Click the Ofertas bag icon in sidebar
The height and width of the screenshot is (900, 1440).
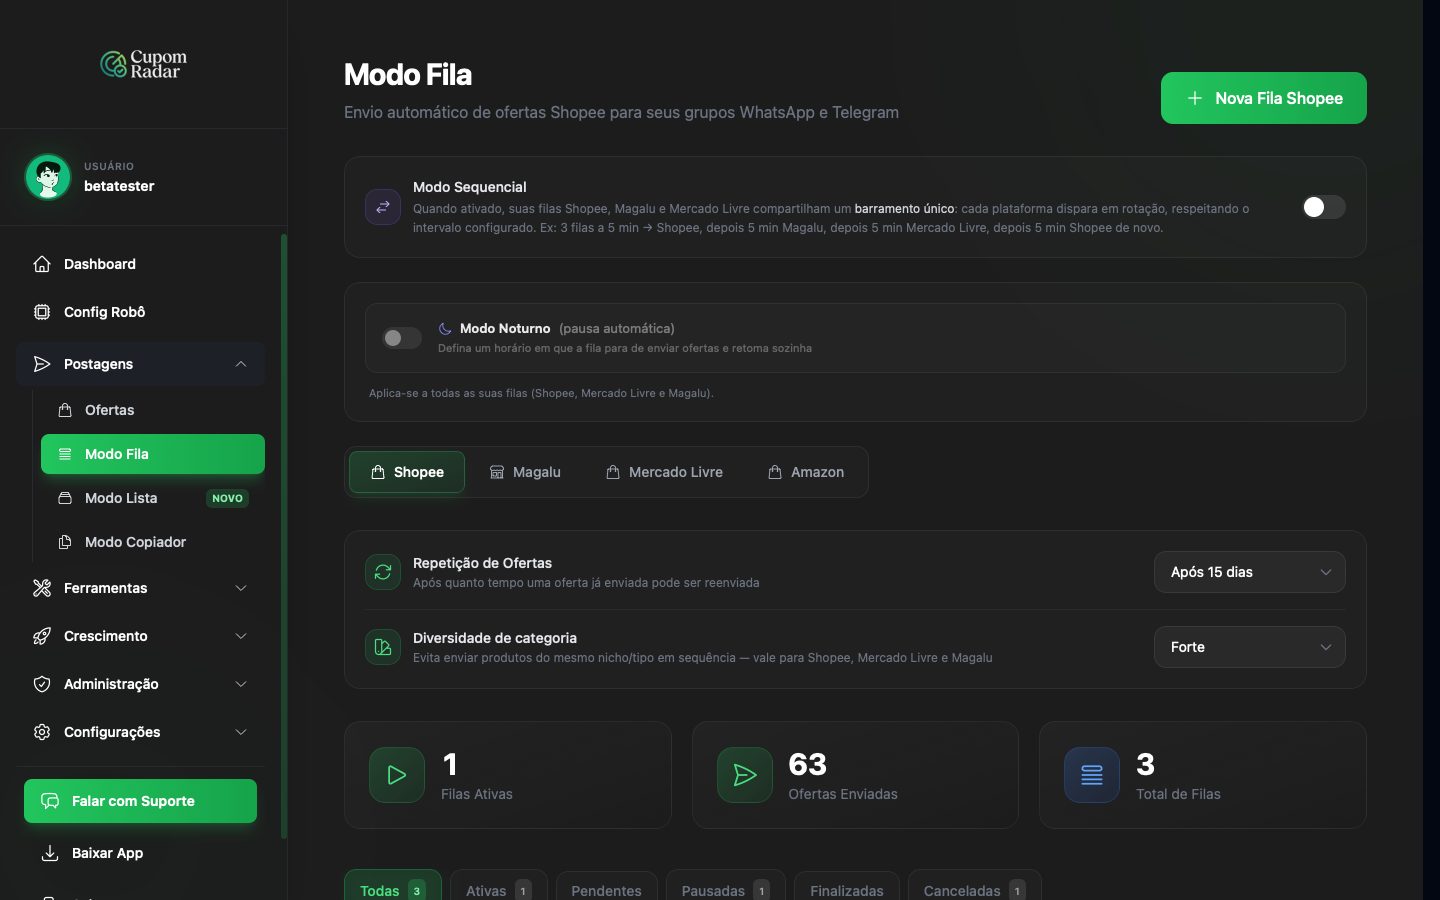[x=65, y=410]
